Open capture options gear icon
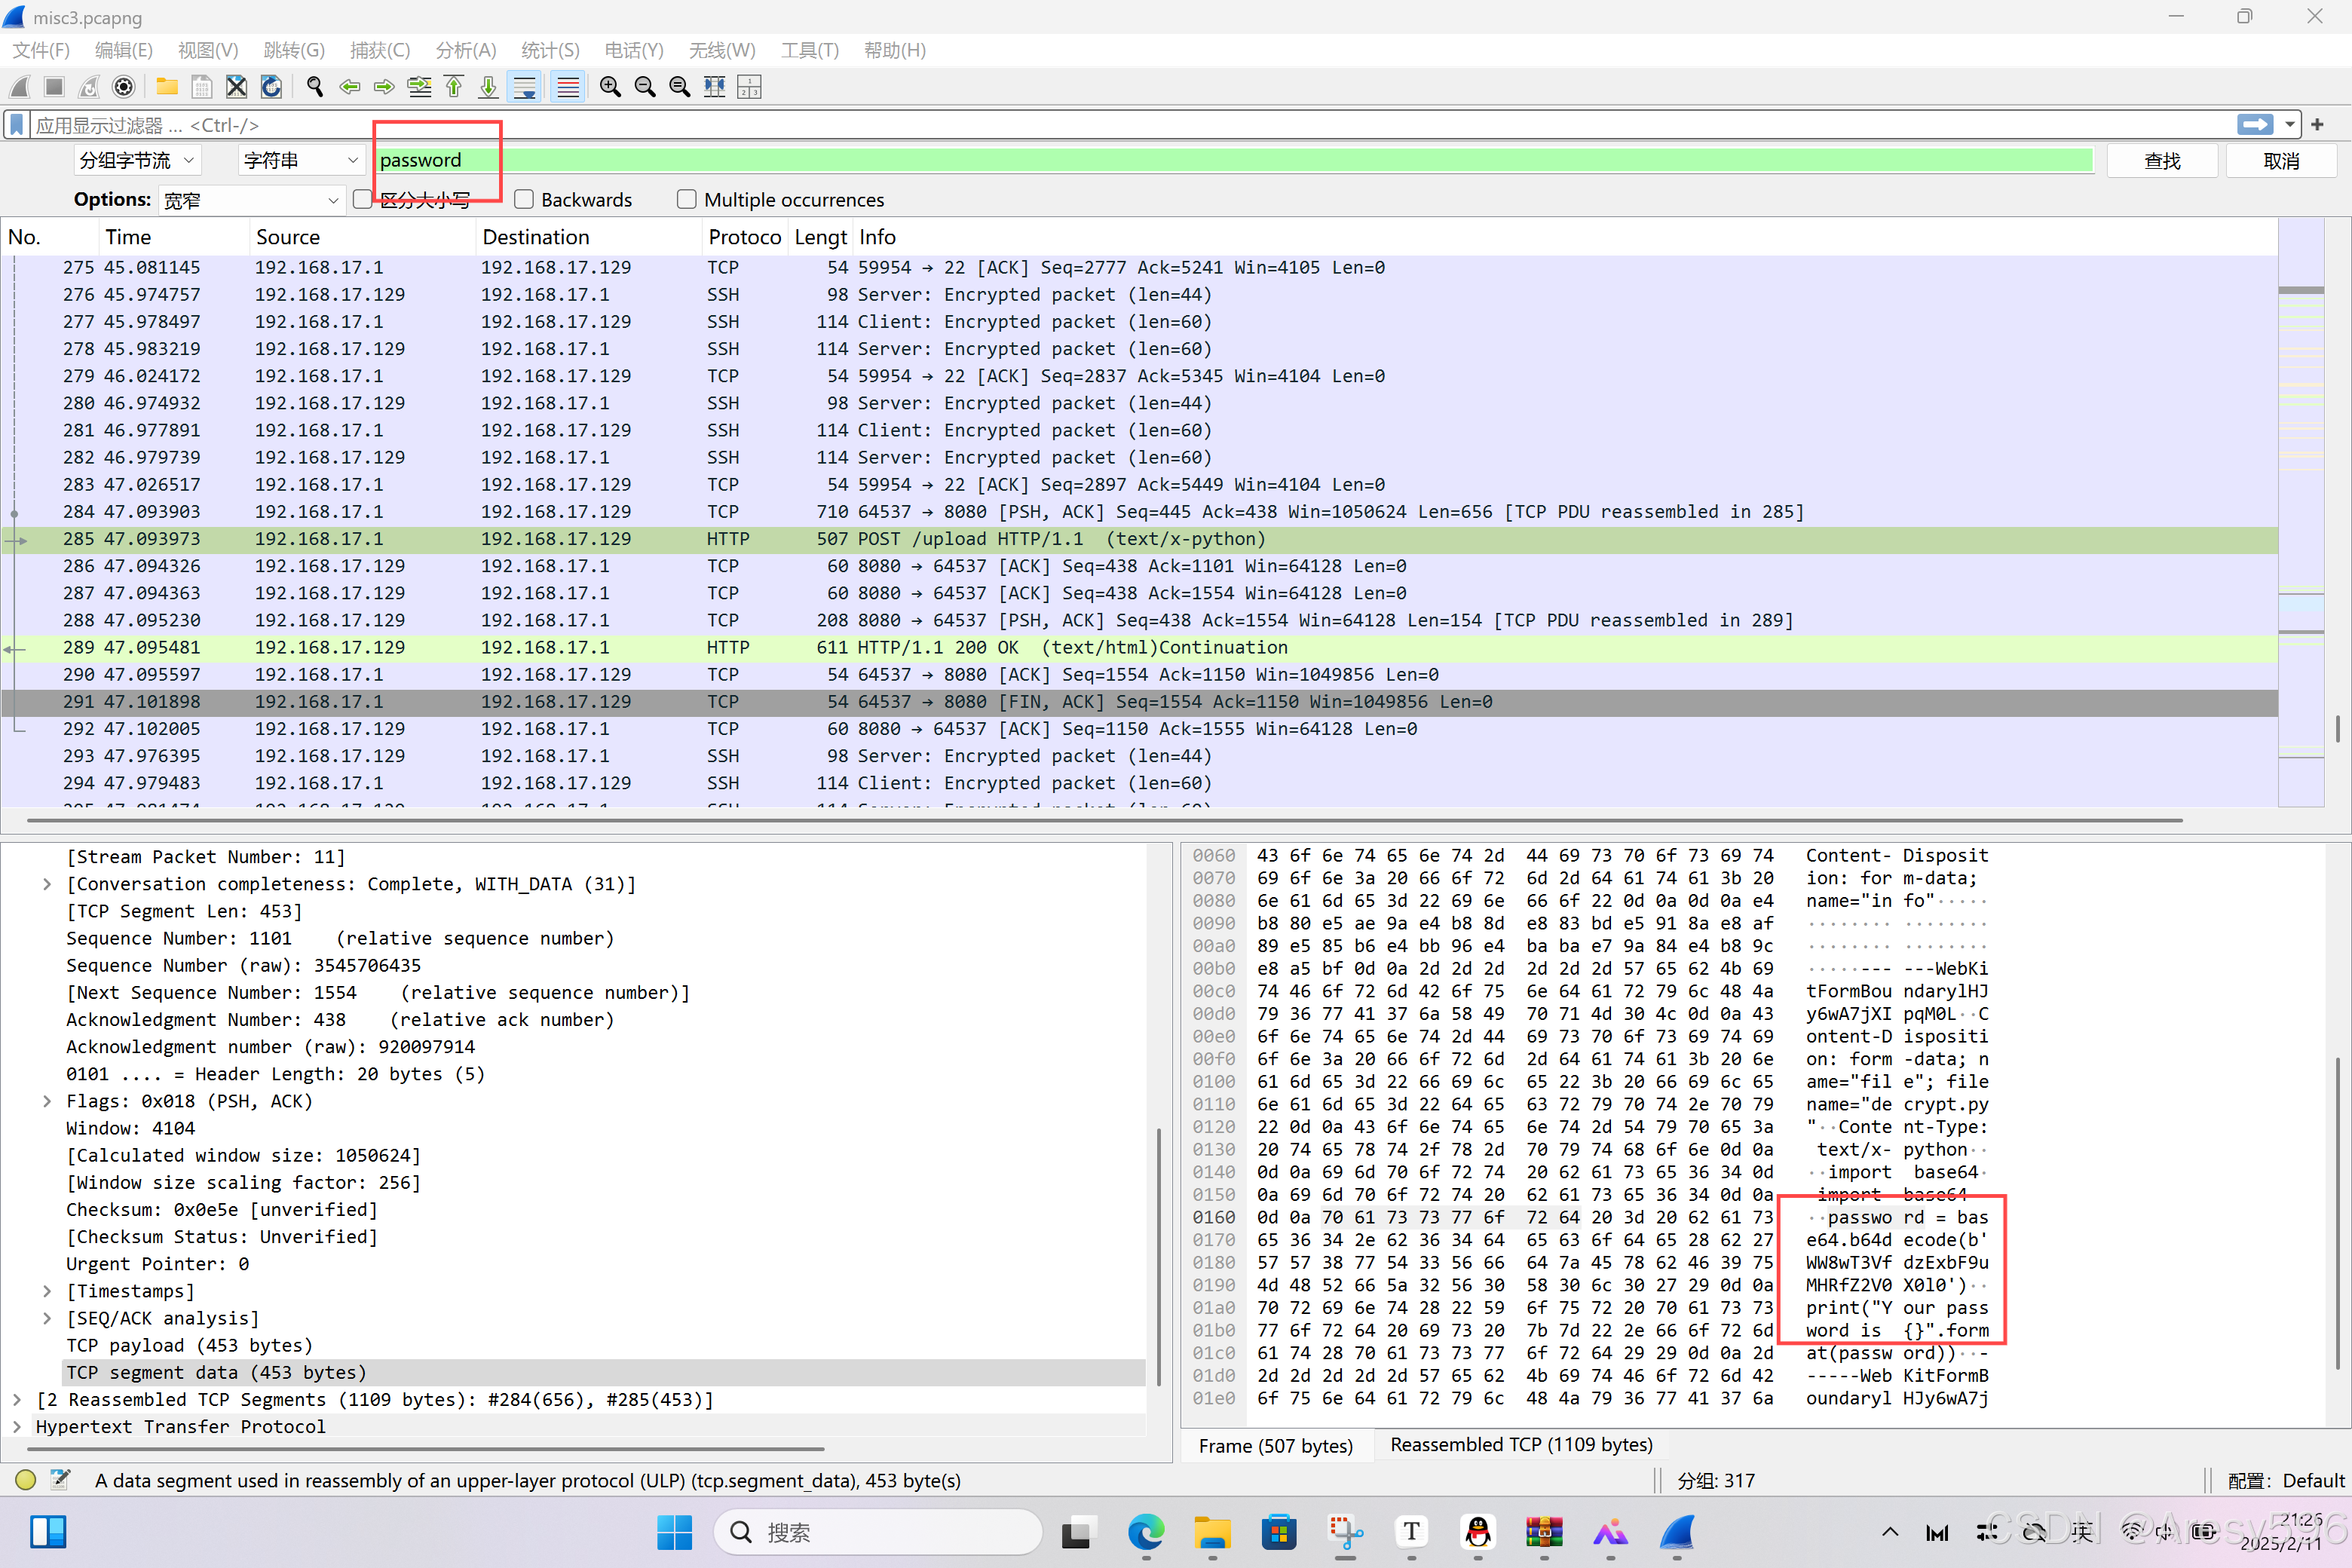 click(124, 87)
